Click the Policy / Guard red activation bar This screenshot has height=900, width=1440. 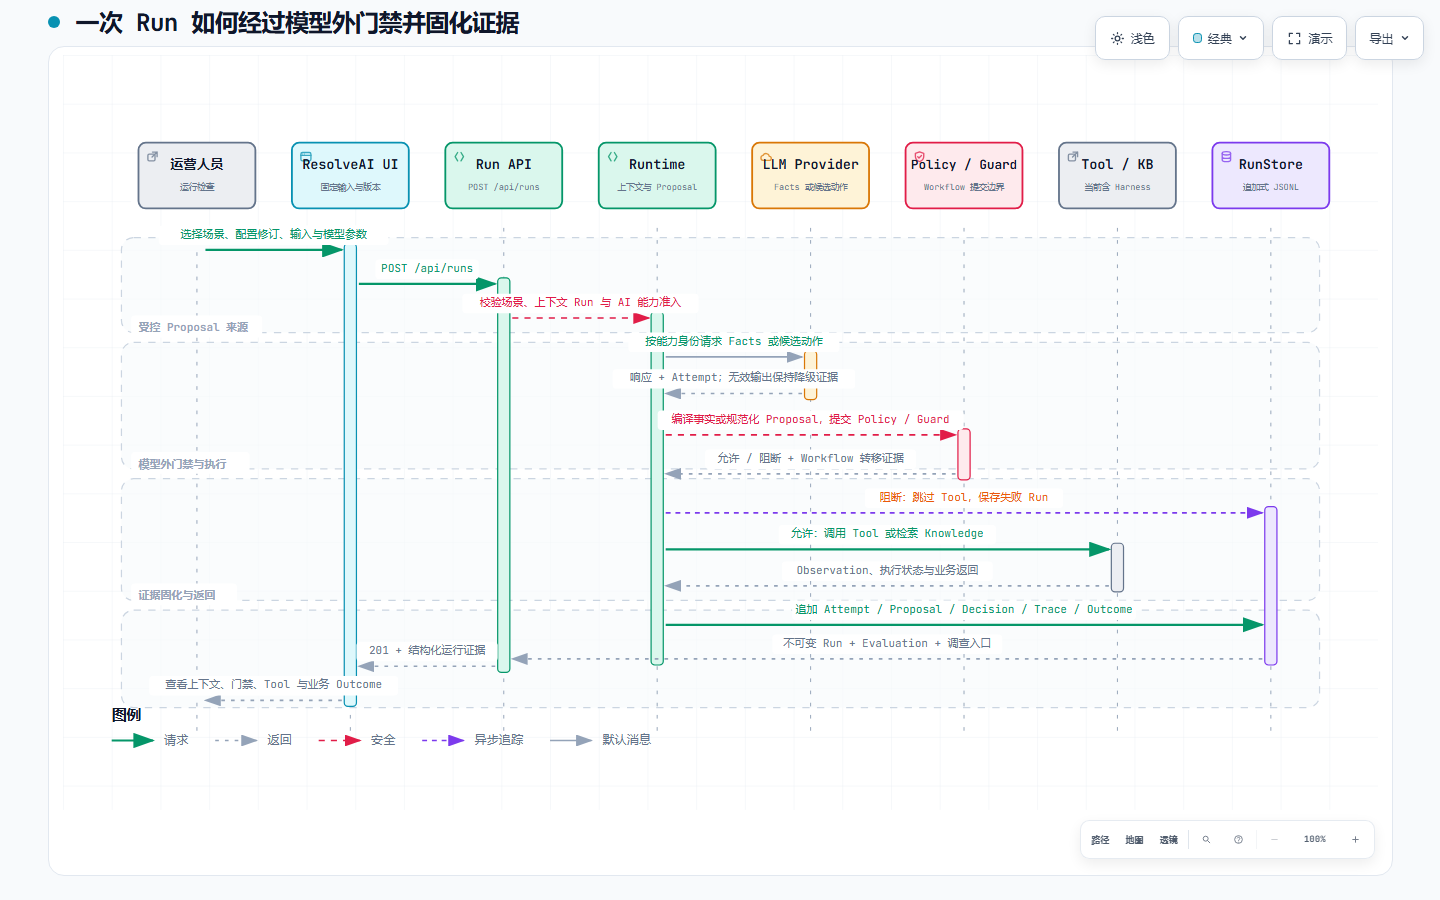[x=964, y=454]
